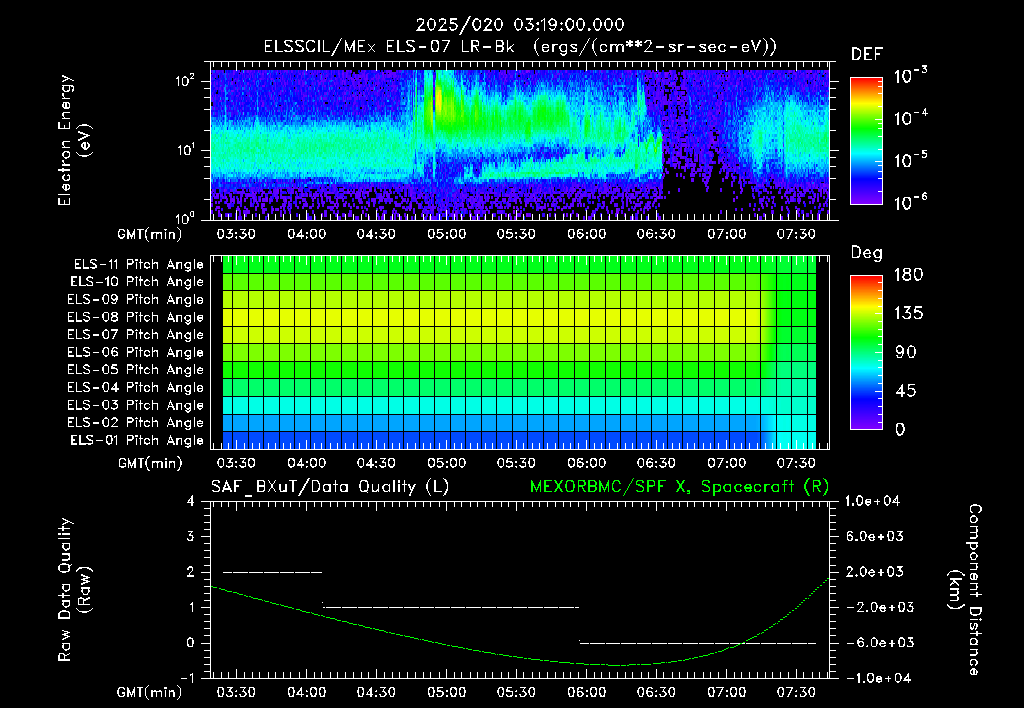1024x708 pixels.
Task: Click the data quality line at level 1
Action: point(451,607)
